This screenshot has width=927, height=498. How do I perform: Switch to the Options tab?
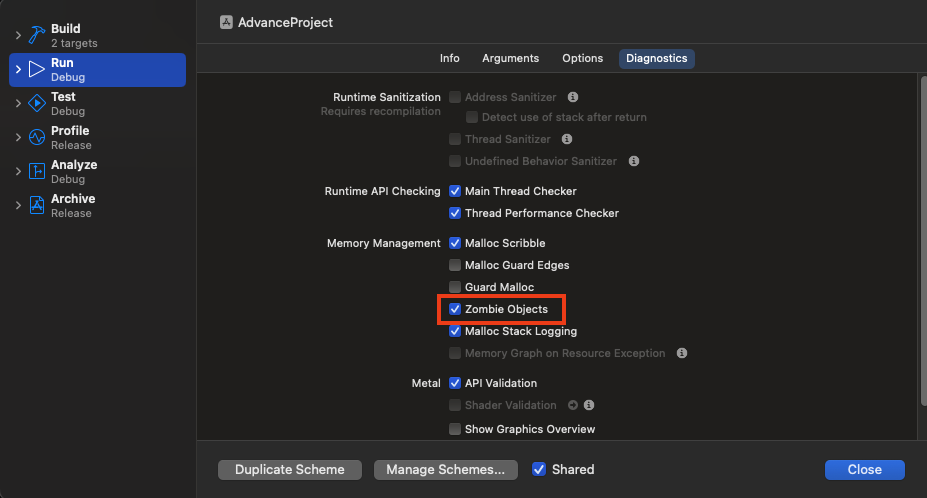pyautogui.click(x=582, y=59)
